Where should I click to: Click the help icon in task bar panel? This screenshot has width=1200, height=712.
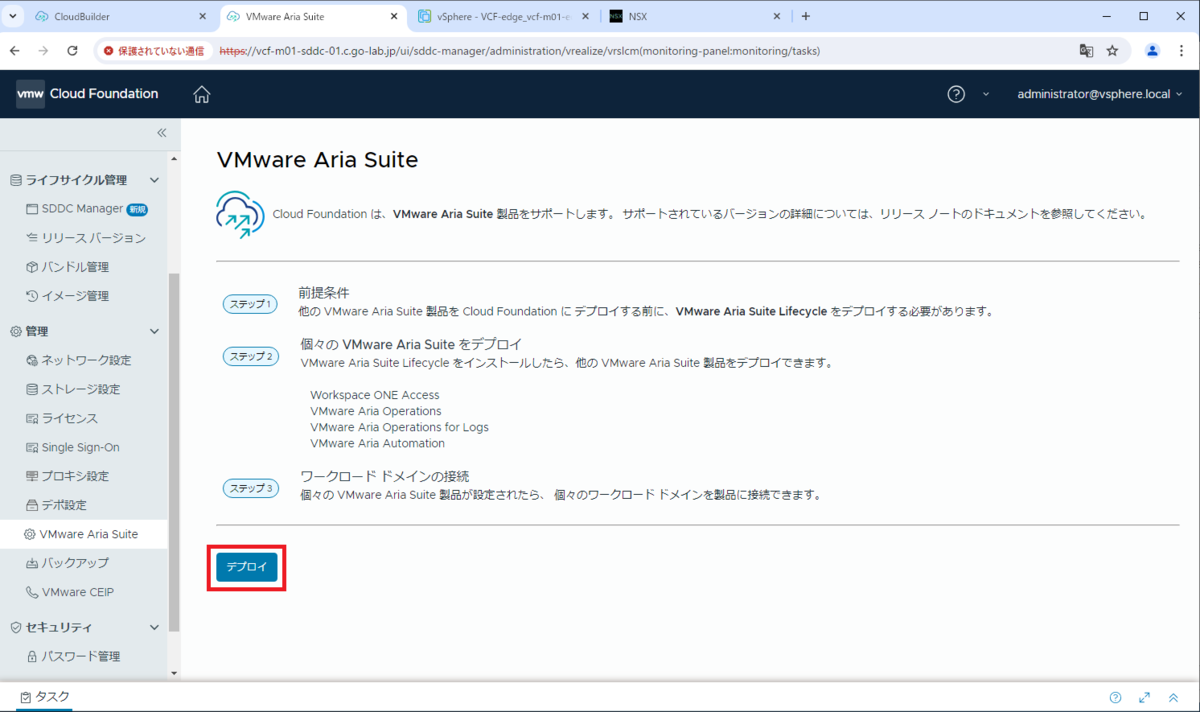(1115, 697)
